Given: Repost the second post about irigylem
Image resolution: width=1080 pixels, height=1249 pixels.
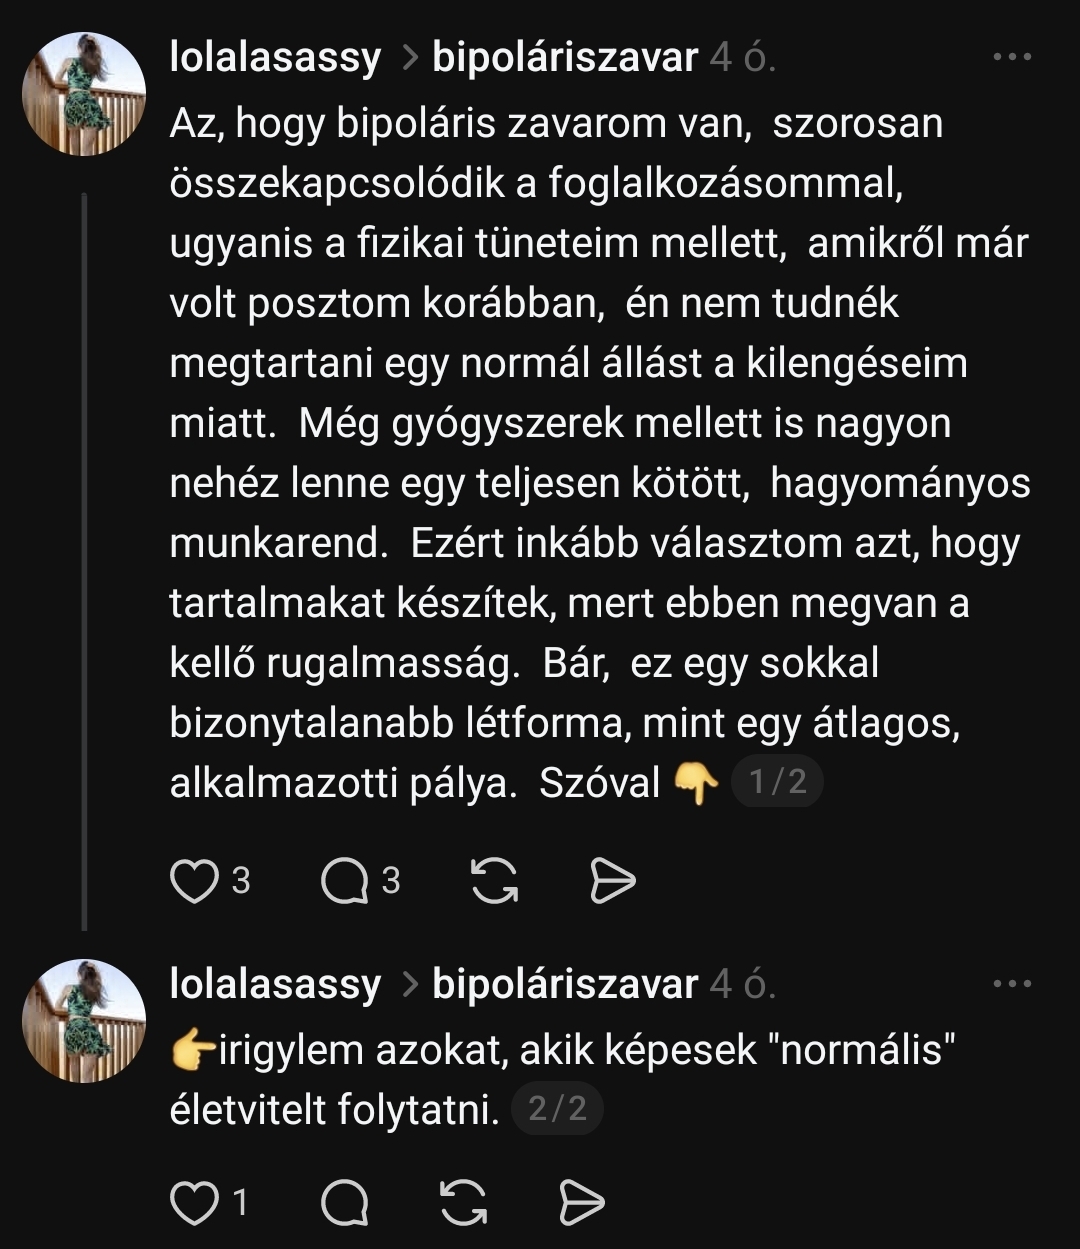Looking at the screenshot, I should pos(463,1203).
